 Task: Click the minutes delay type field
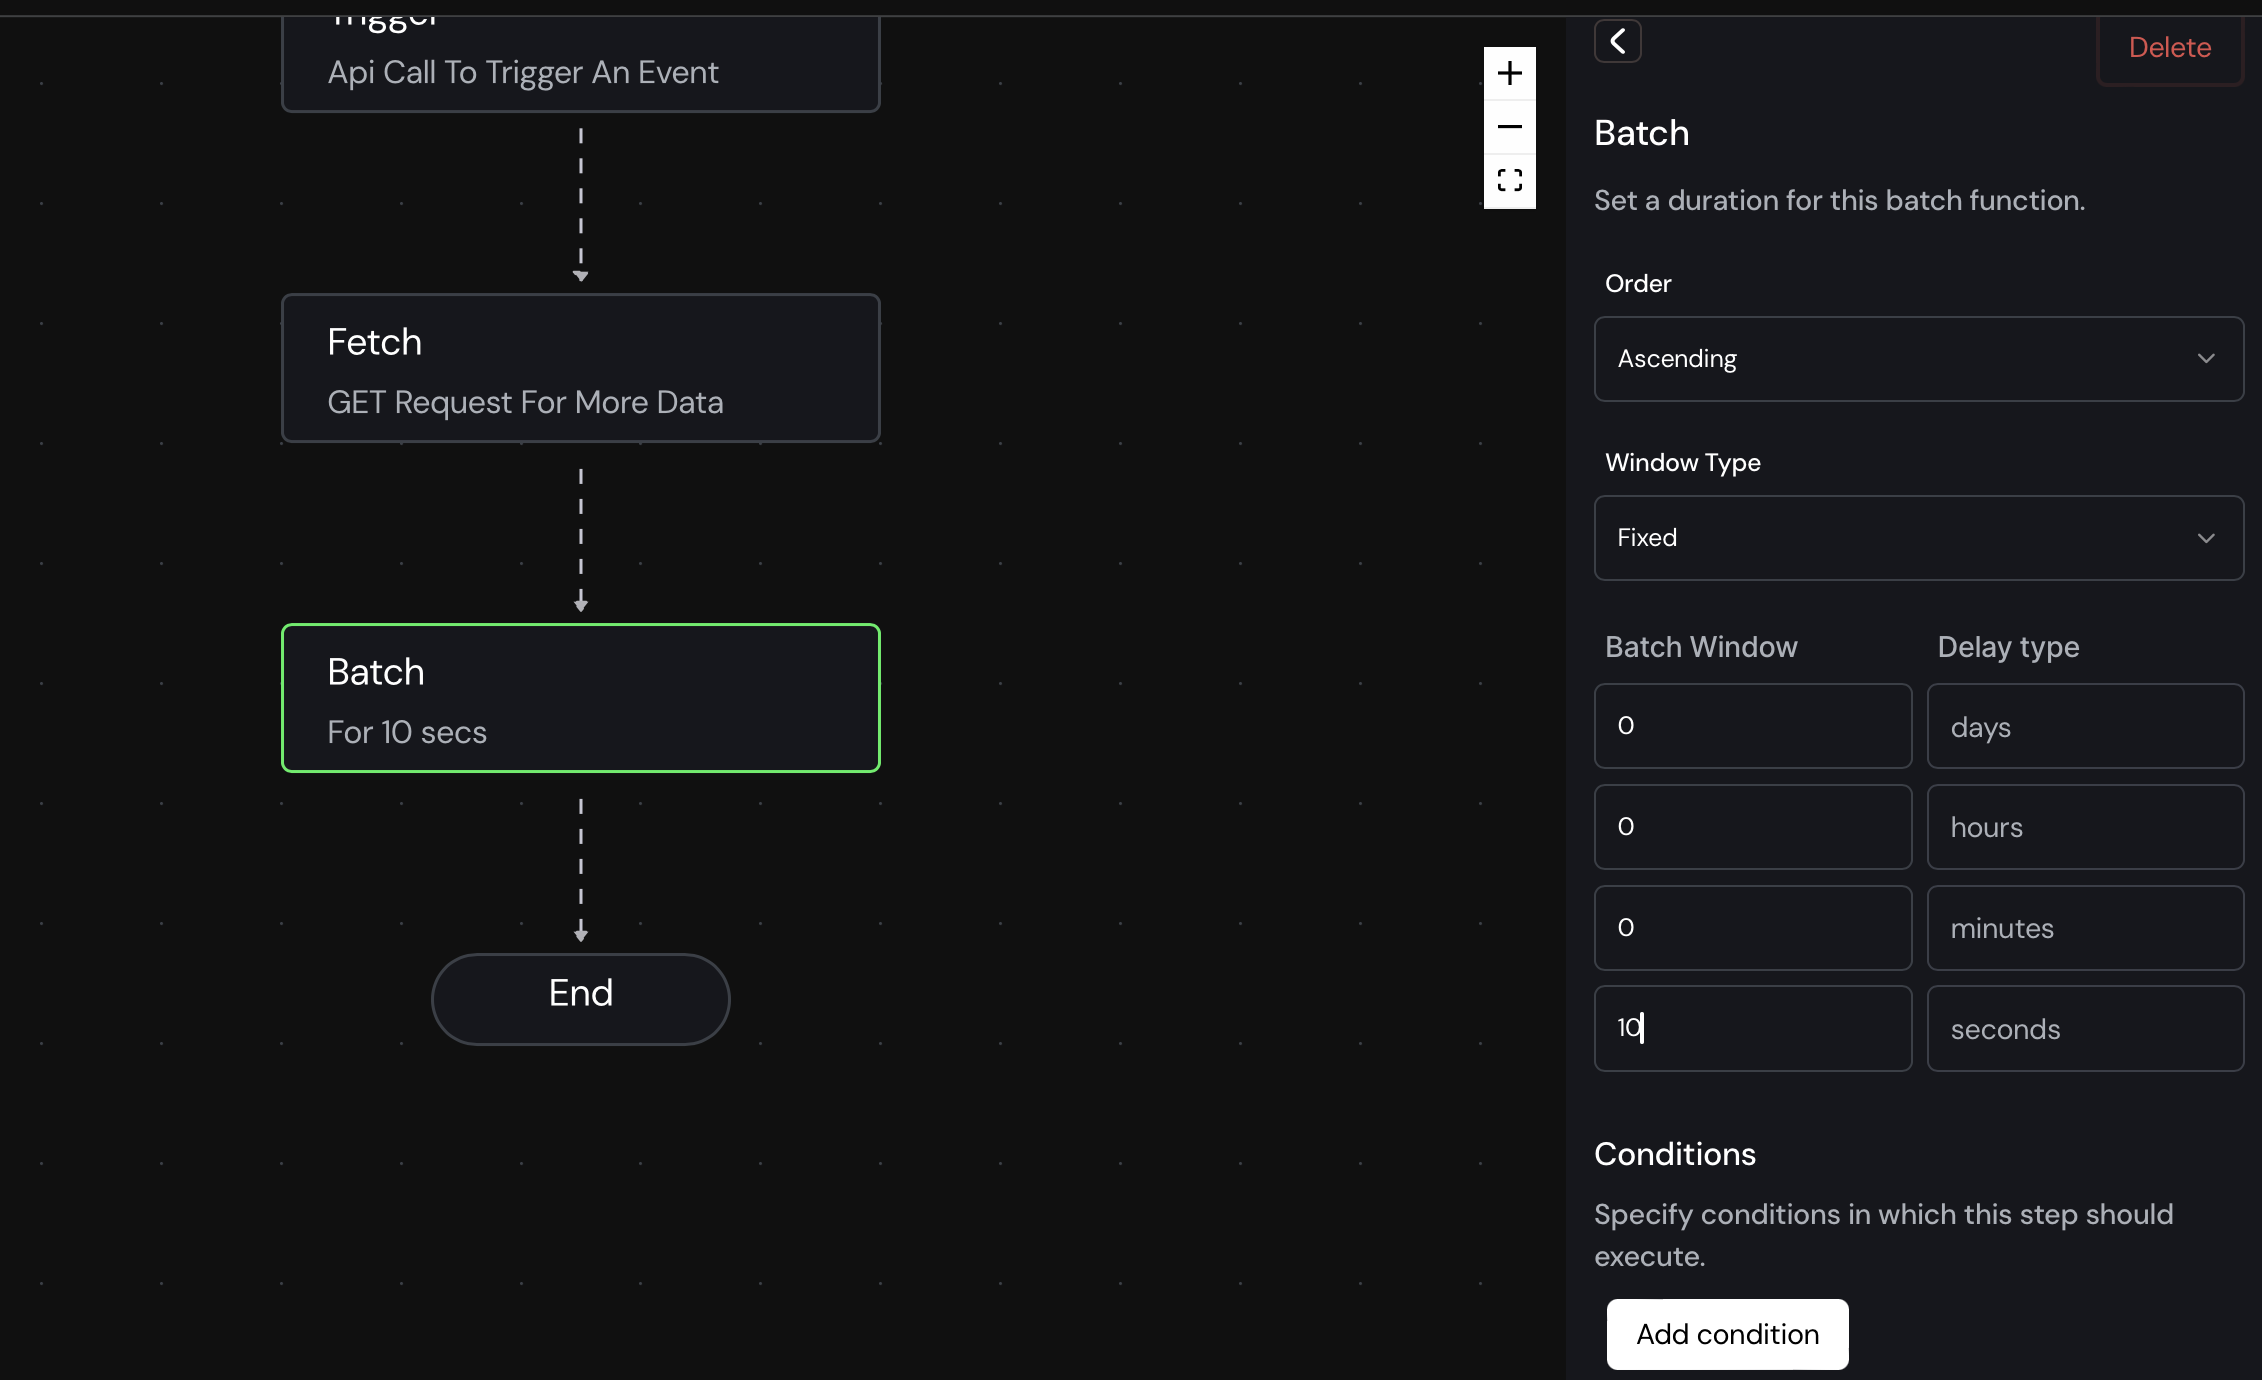pos(2085,928)
